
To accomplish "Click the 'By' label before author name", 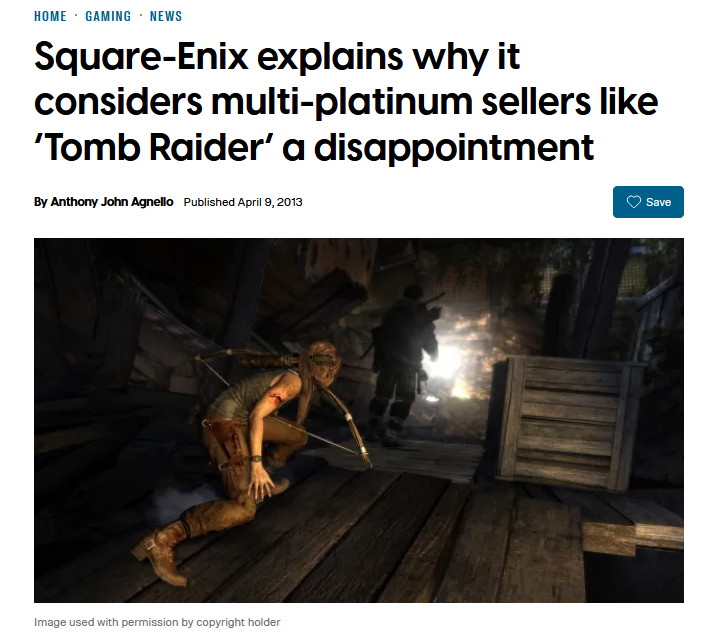I will (40, 202).
